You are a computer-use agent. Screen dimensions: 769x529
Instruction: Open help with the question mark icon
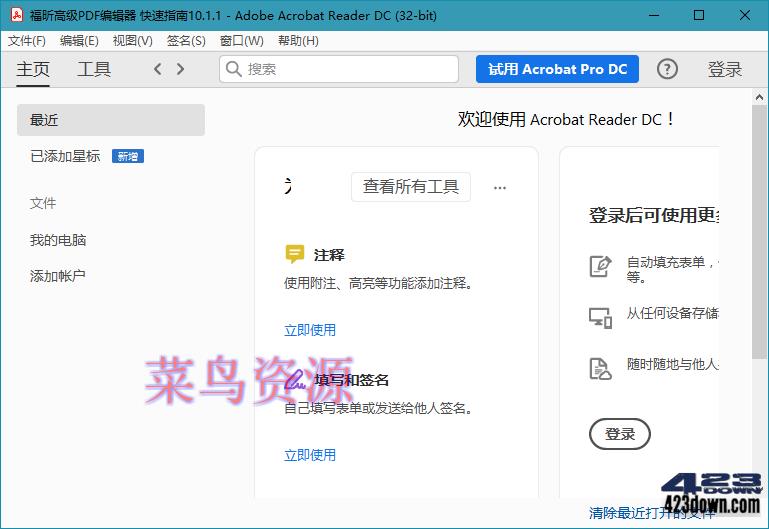tap(667, 69)
